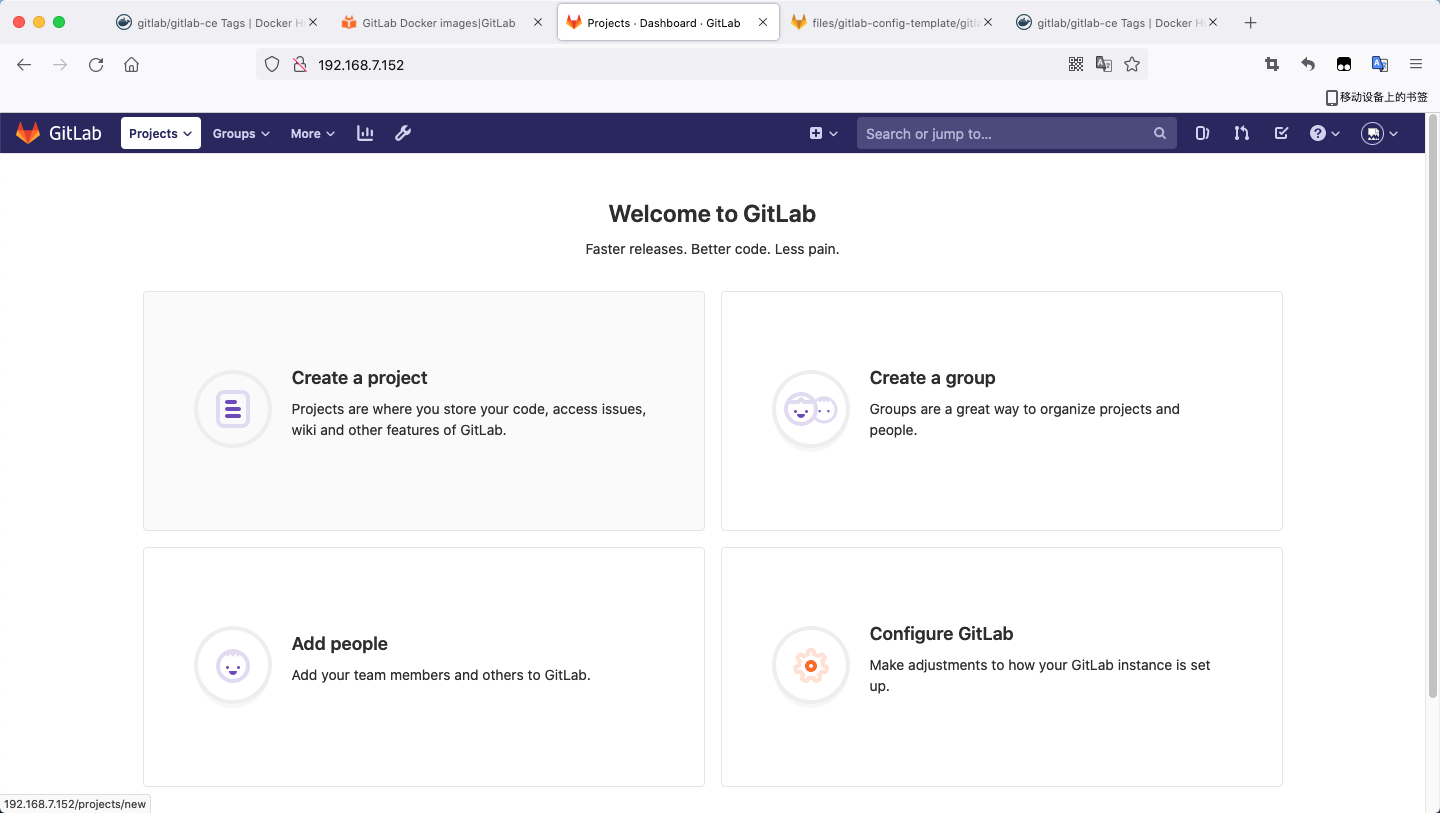1440x813 pixels.
Task: Click the GitLab fox logo
Action: pyautogui.click(x=28, y=133)
